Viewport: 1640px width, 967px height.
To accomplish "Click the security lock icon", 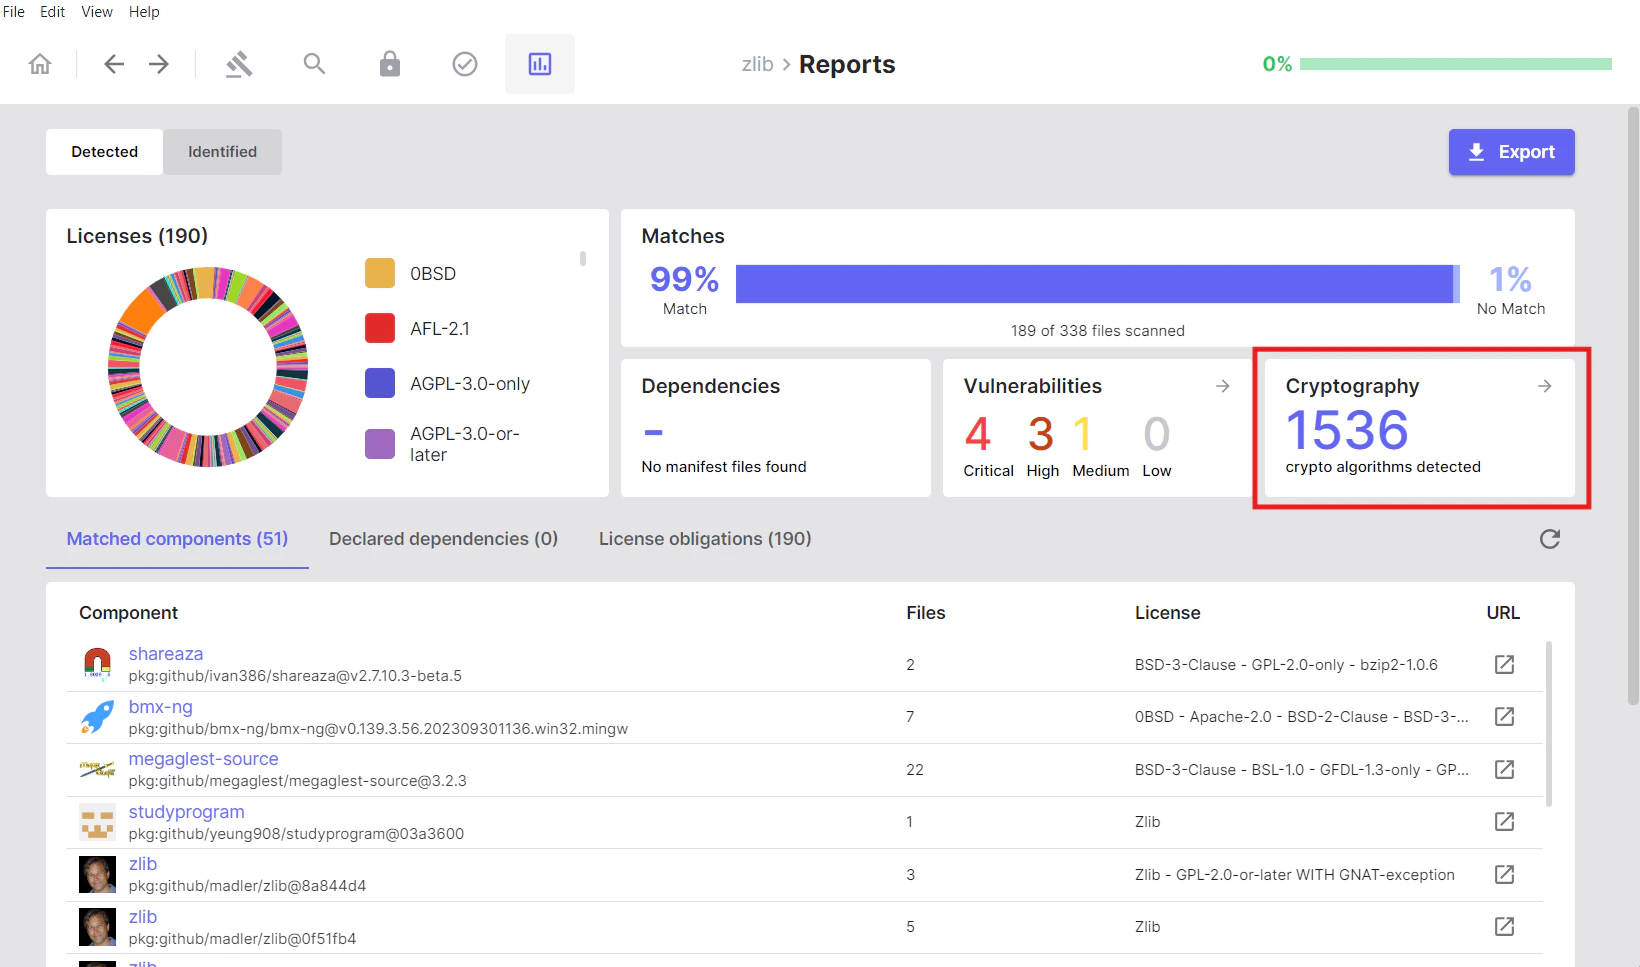I will [x=389, y=63].
